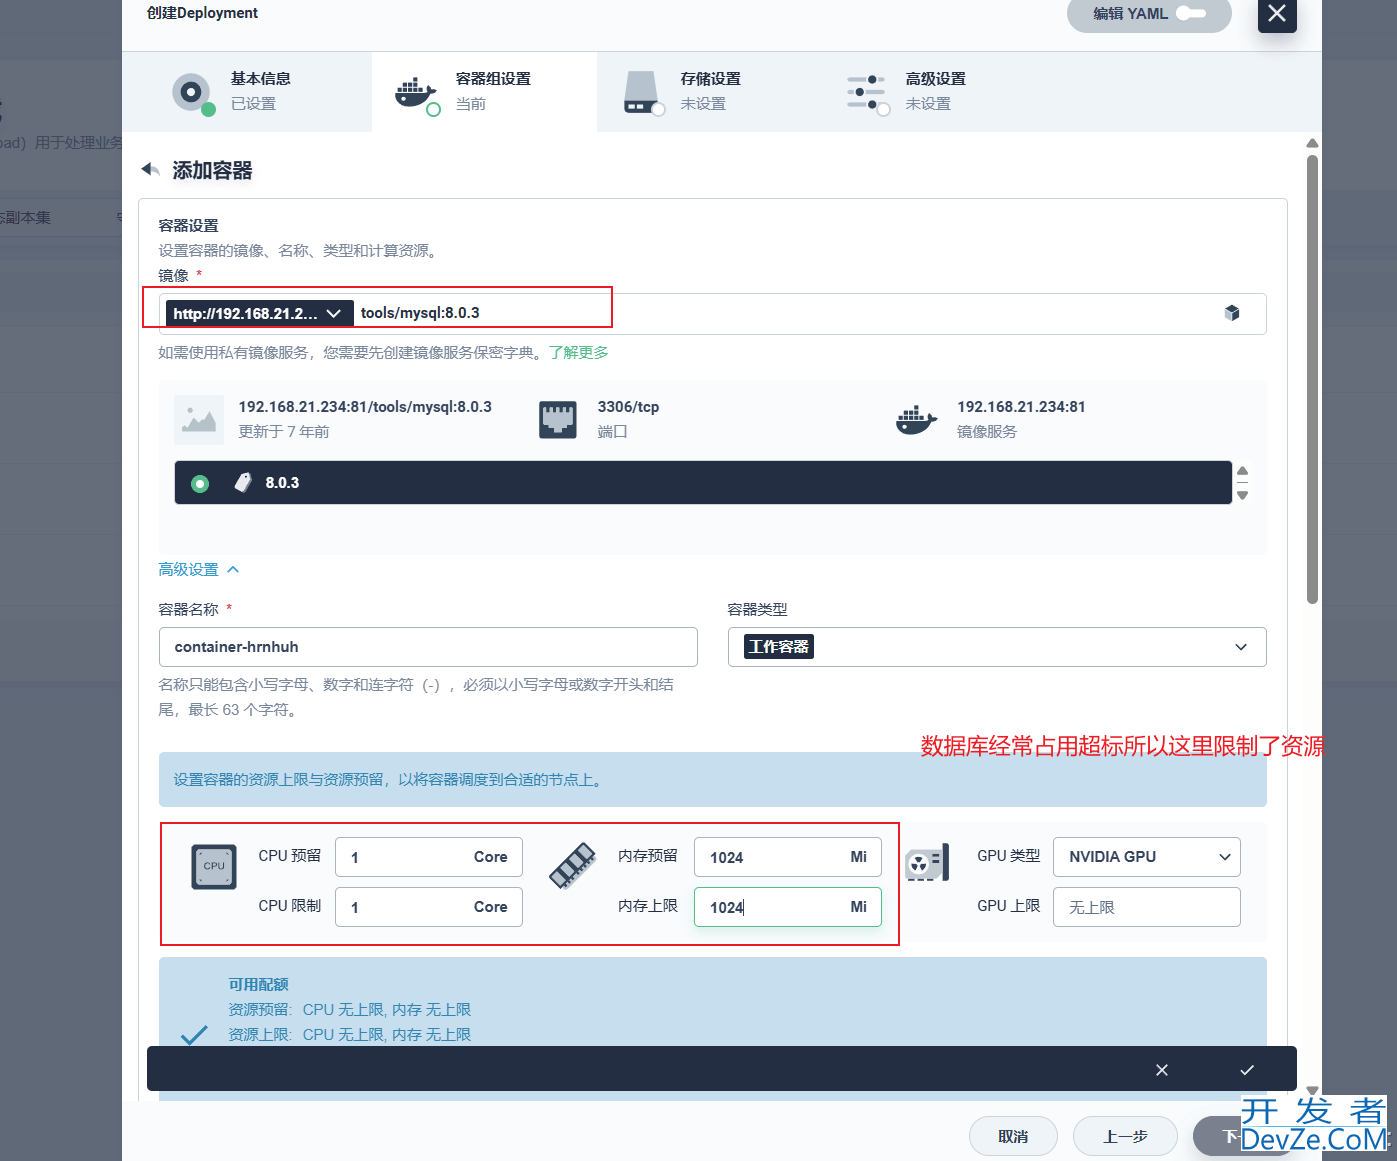Click the CPU 限制 input field
Viewport: 1397px width, 1161px height.
pyautogui.click(x=429, y=907)
